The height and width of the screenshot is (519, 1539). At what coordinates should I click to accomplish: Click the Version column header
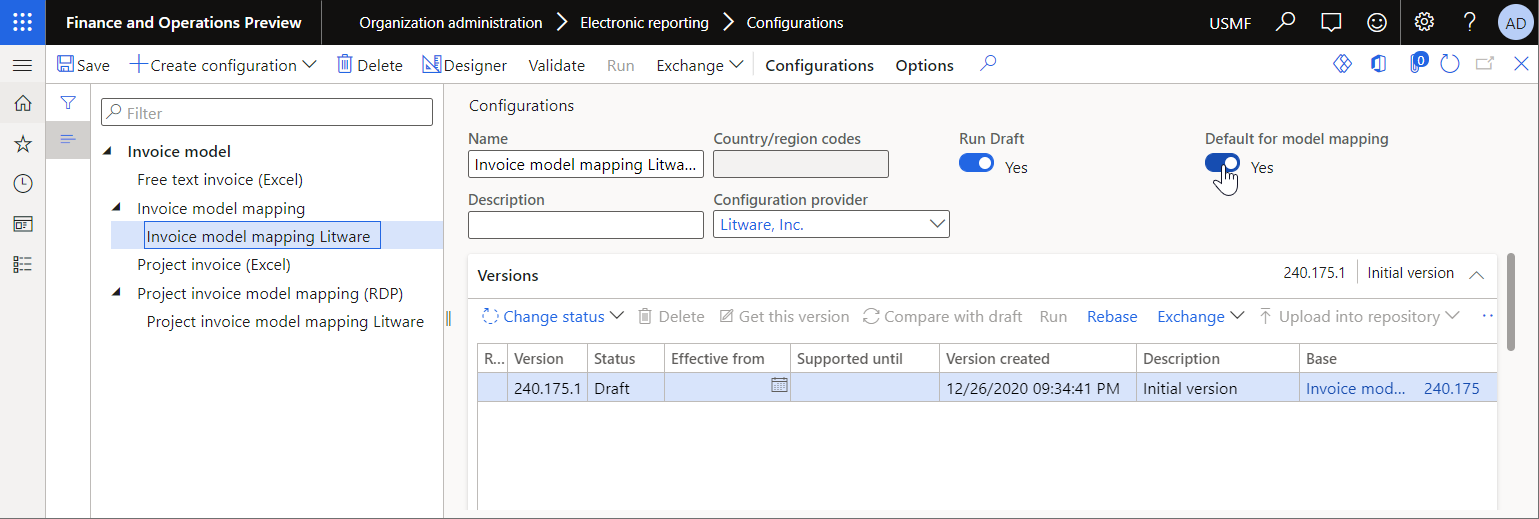(x=546, y=358)
